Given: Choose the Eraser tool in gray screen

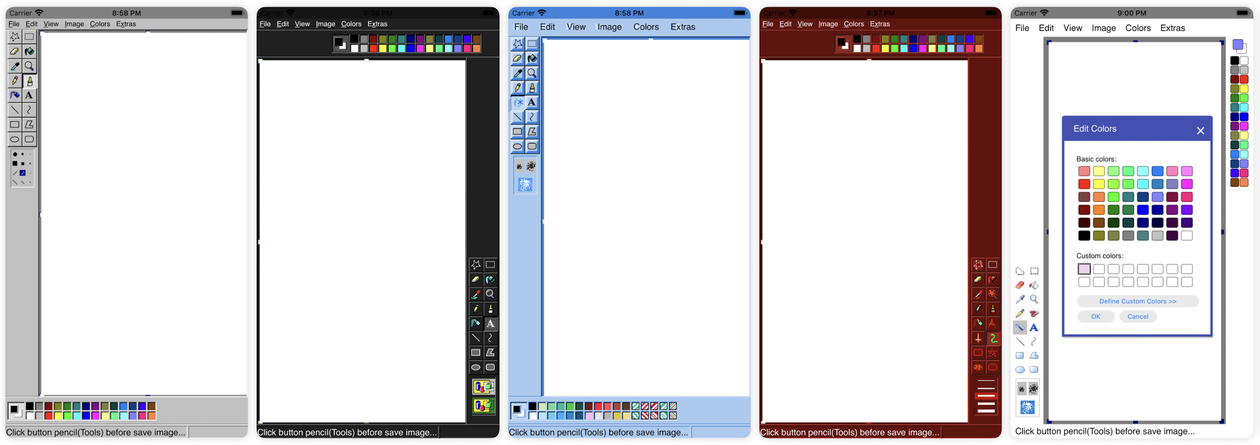Looking at the screenshot, I should tap(14, 52).
